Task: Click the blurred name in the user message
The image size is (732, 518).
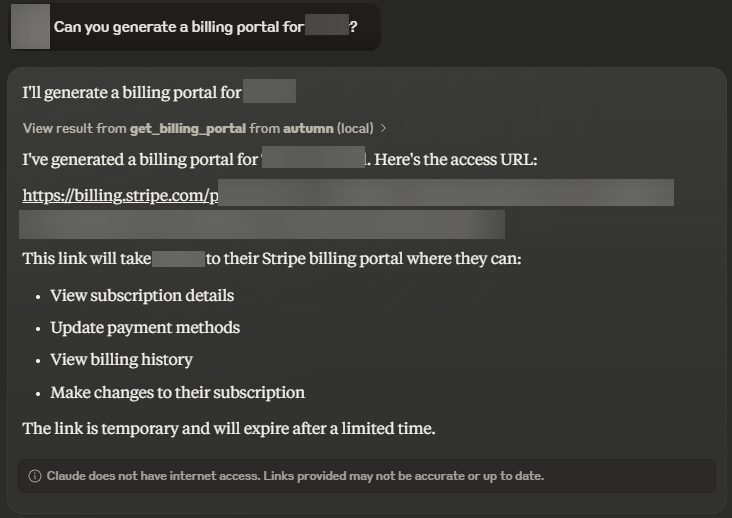Action: pos(327,27)
